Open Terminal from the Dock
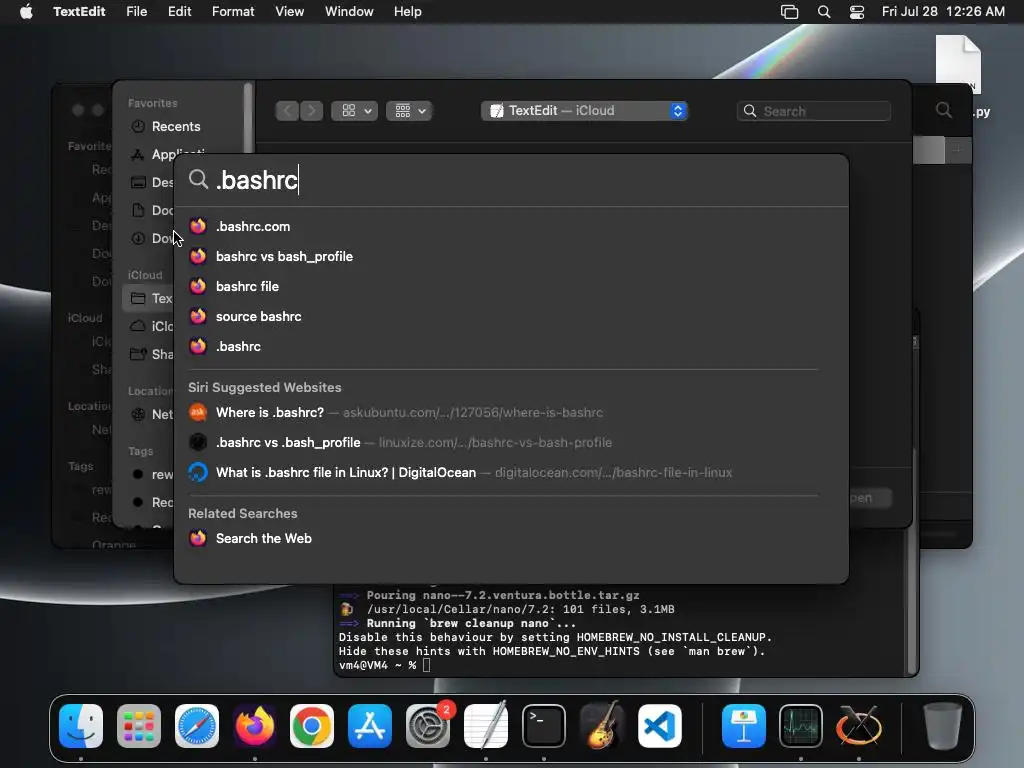Image resolution: width=1024 pixels, height=768 pixels. [543, 726]
